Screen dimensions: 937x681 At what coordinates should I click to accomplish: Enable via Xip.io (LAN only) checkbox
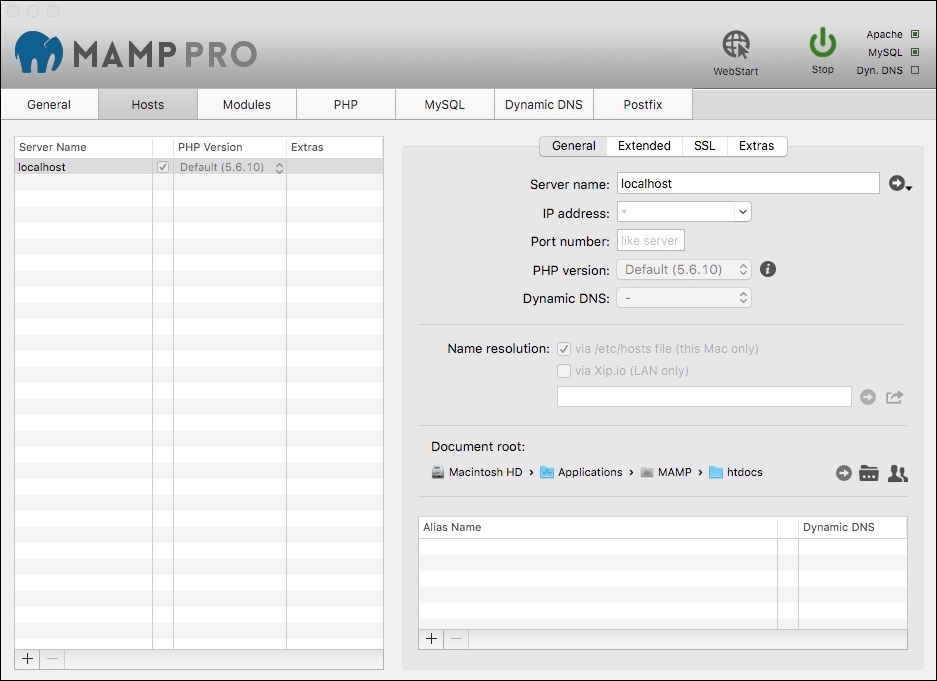click(x=564, y=371)
